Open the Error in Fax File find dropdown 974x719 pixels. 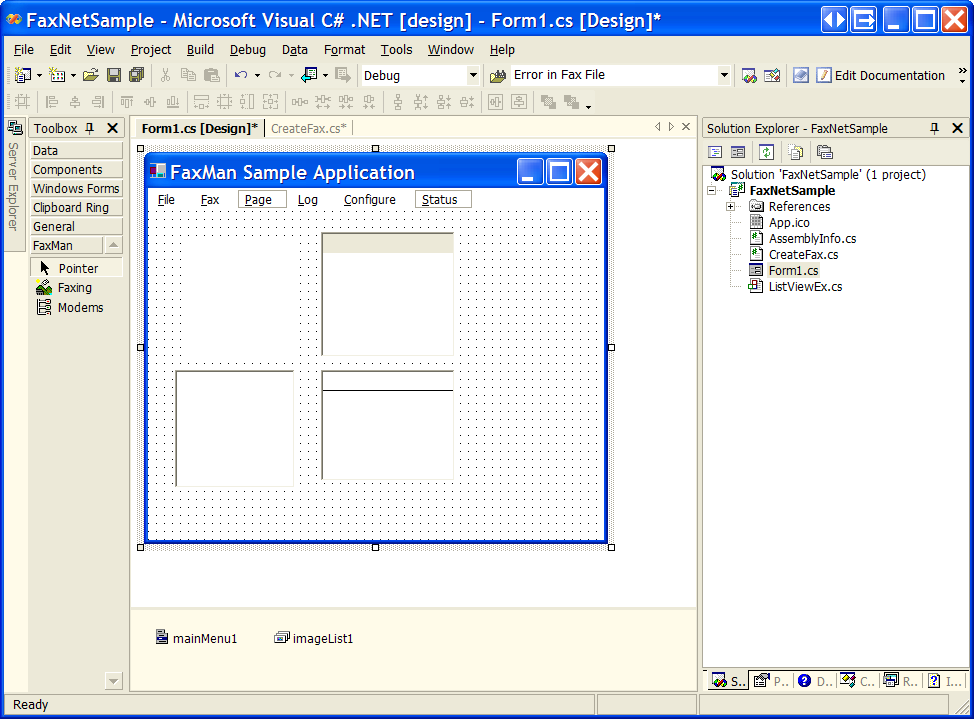(x=724, y=76)
